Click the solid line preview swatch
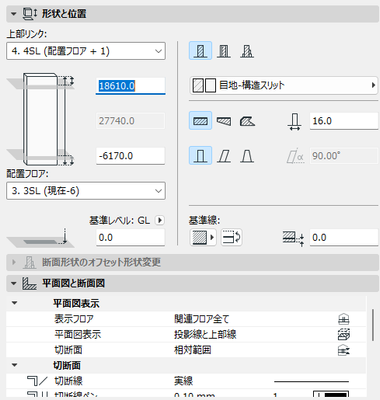This screenshot has height=400, width=380. pyautogui.click(x=311, y=381)
